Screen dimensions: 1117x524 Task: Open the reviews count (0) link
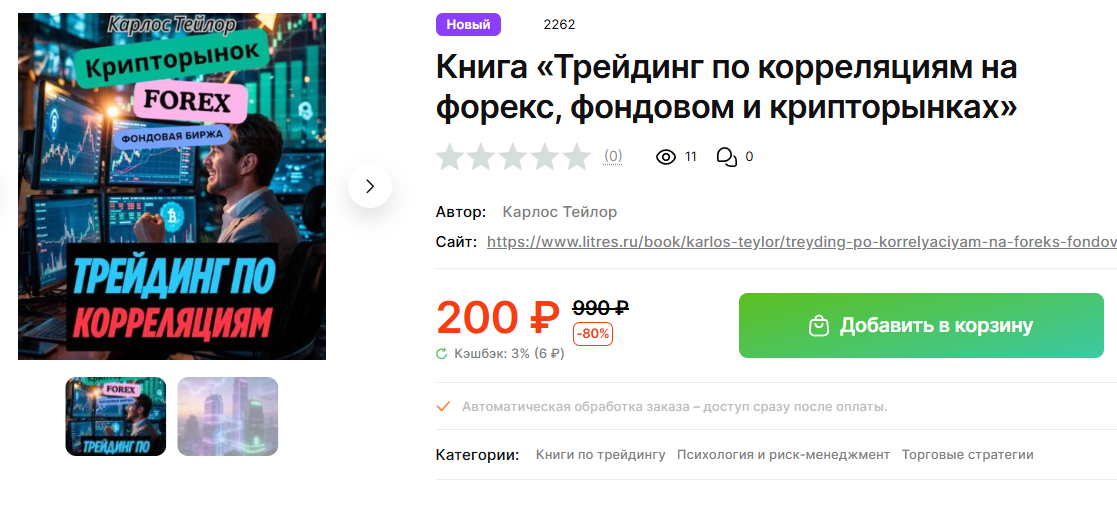coord(613,157)
